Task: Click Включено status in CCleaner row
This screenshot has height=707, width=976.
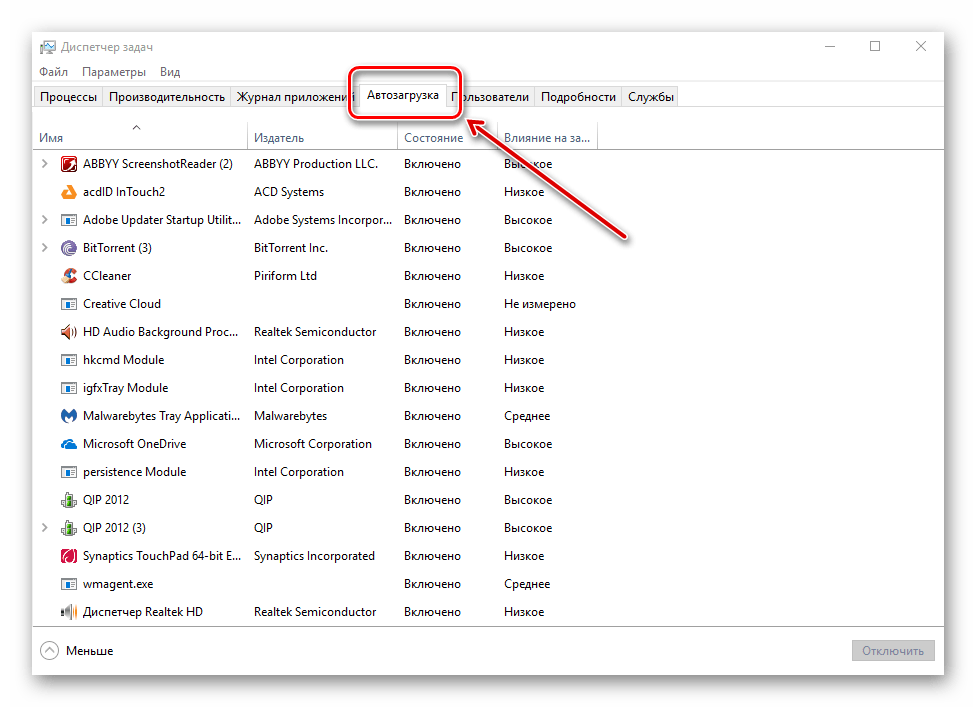Action: point(433,276)
